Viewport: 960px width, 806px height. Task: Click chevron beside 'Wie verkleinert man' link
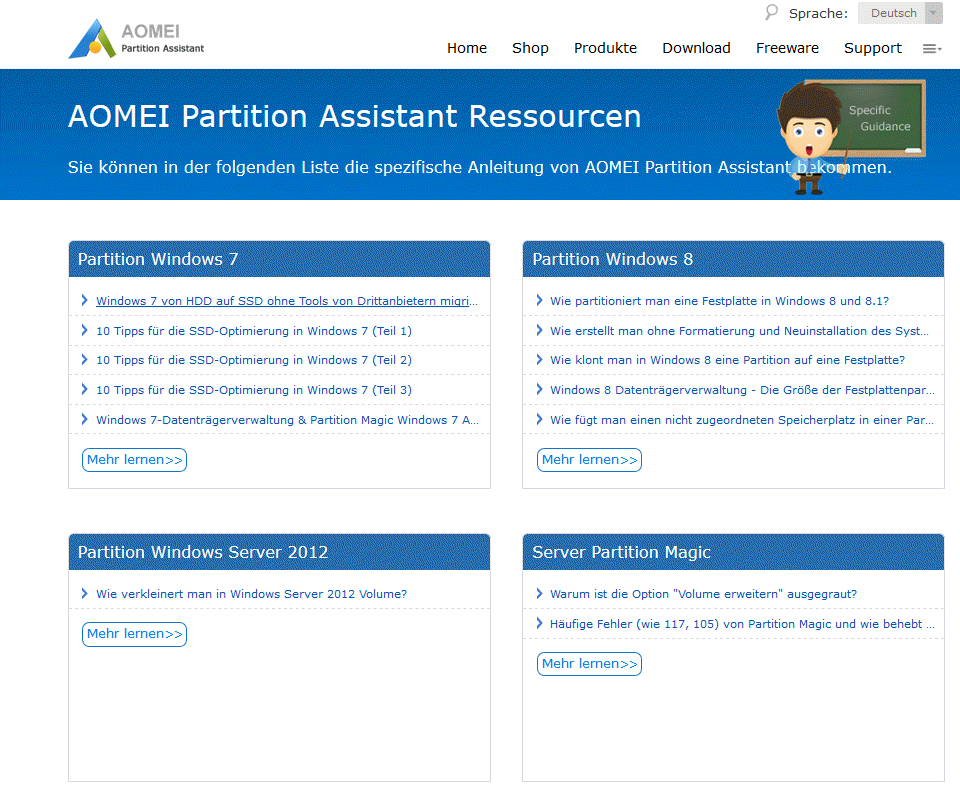pos(84,593)
